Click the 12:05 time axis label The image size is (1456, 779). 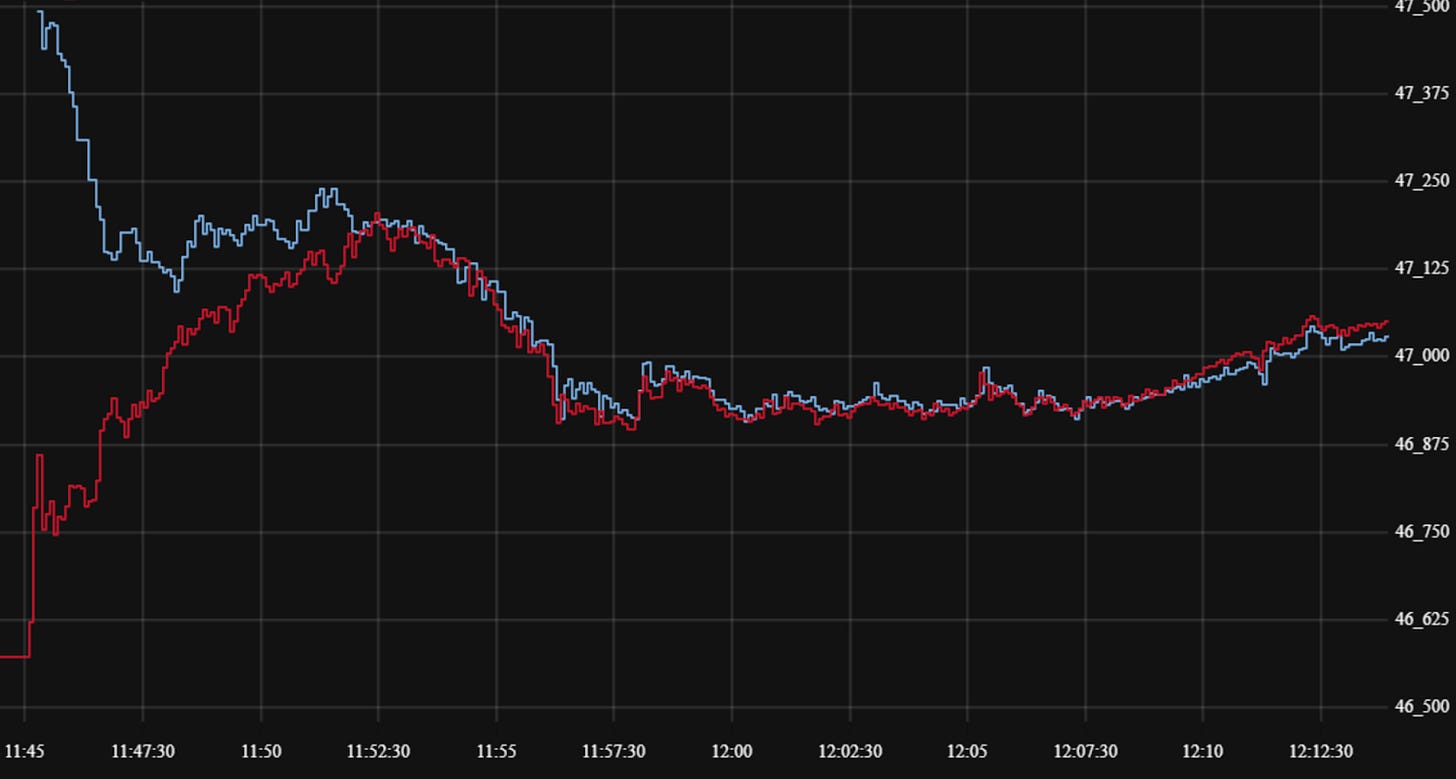pyautogui.click(x=967, y=751)
